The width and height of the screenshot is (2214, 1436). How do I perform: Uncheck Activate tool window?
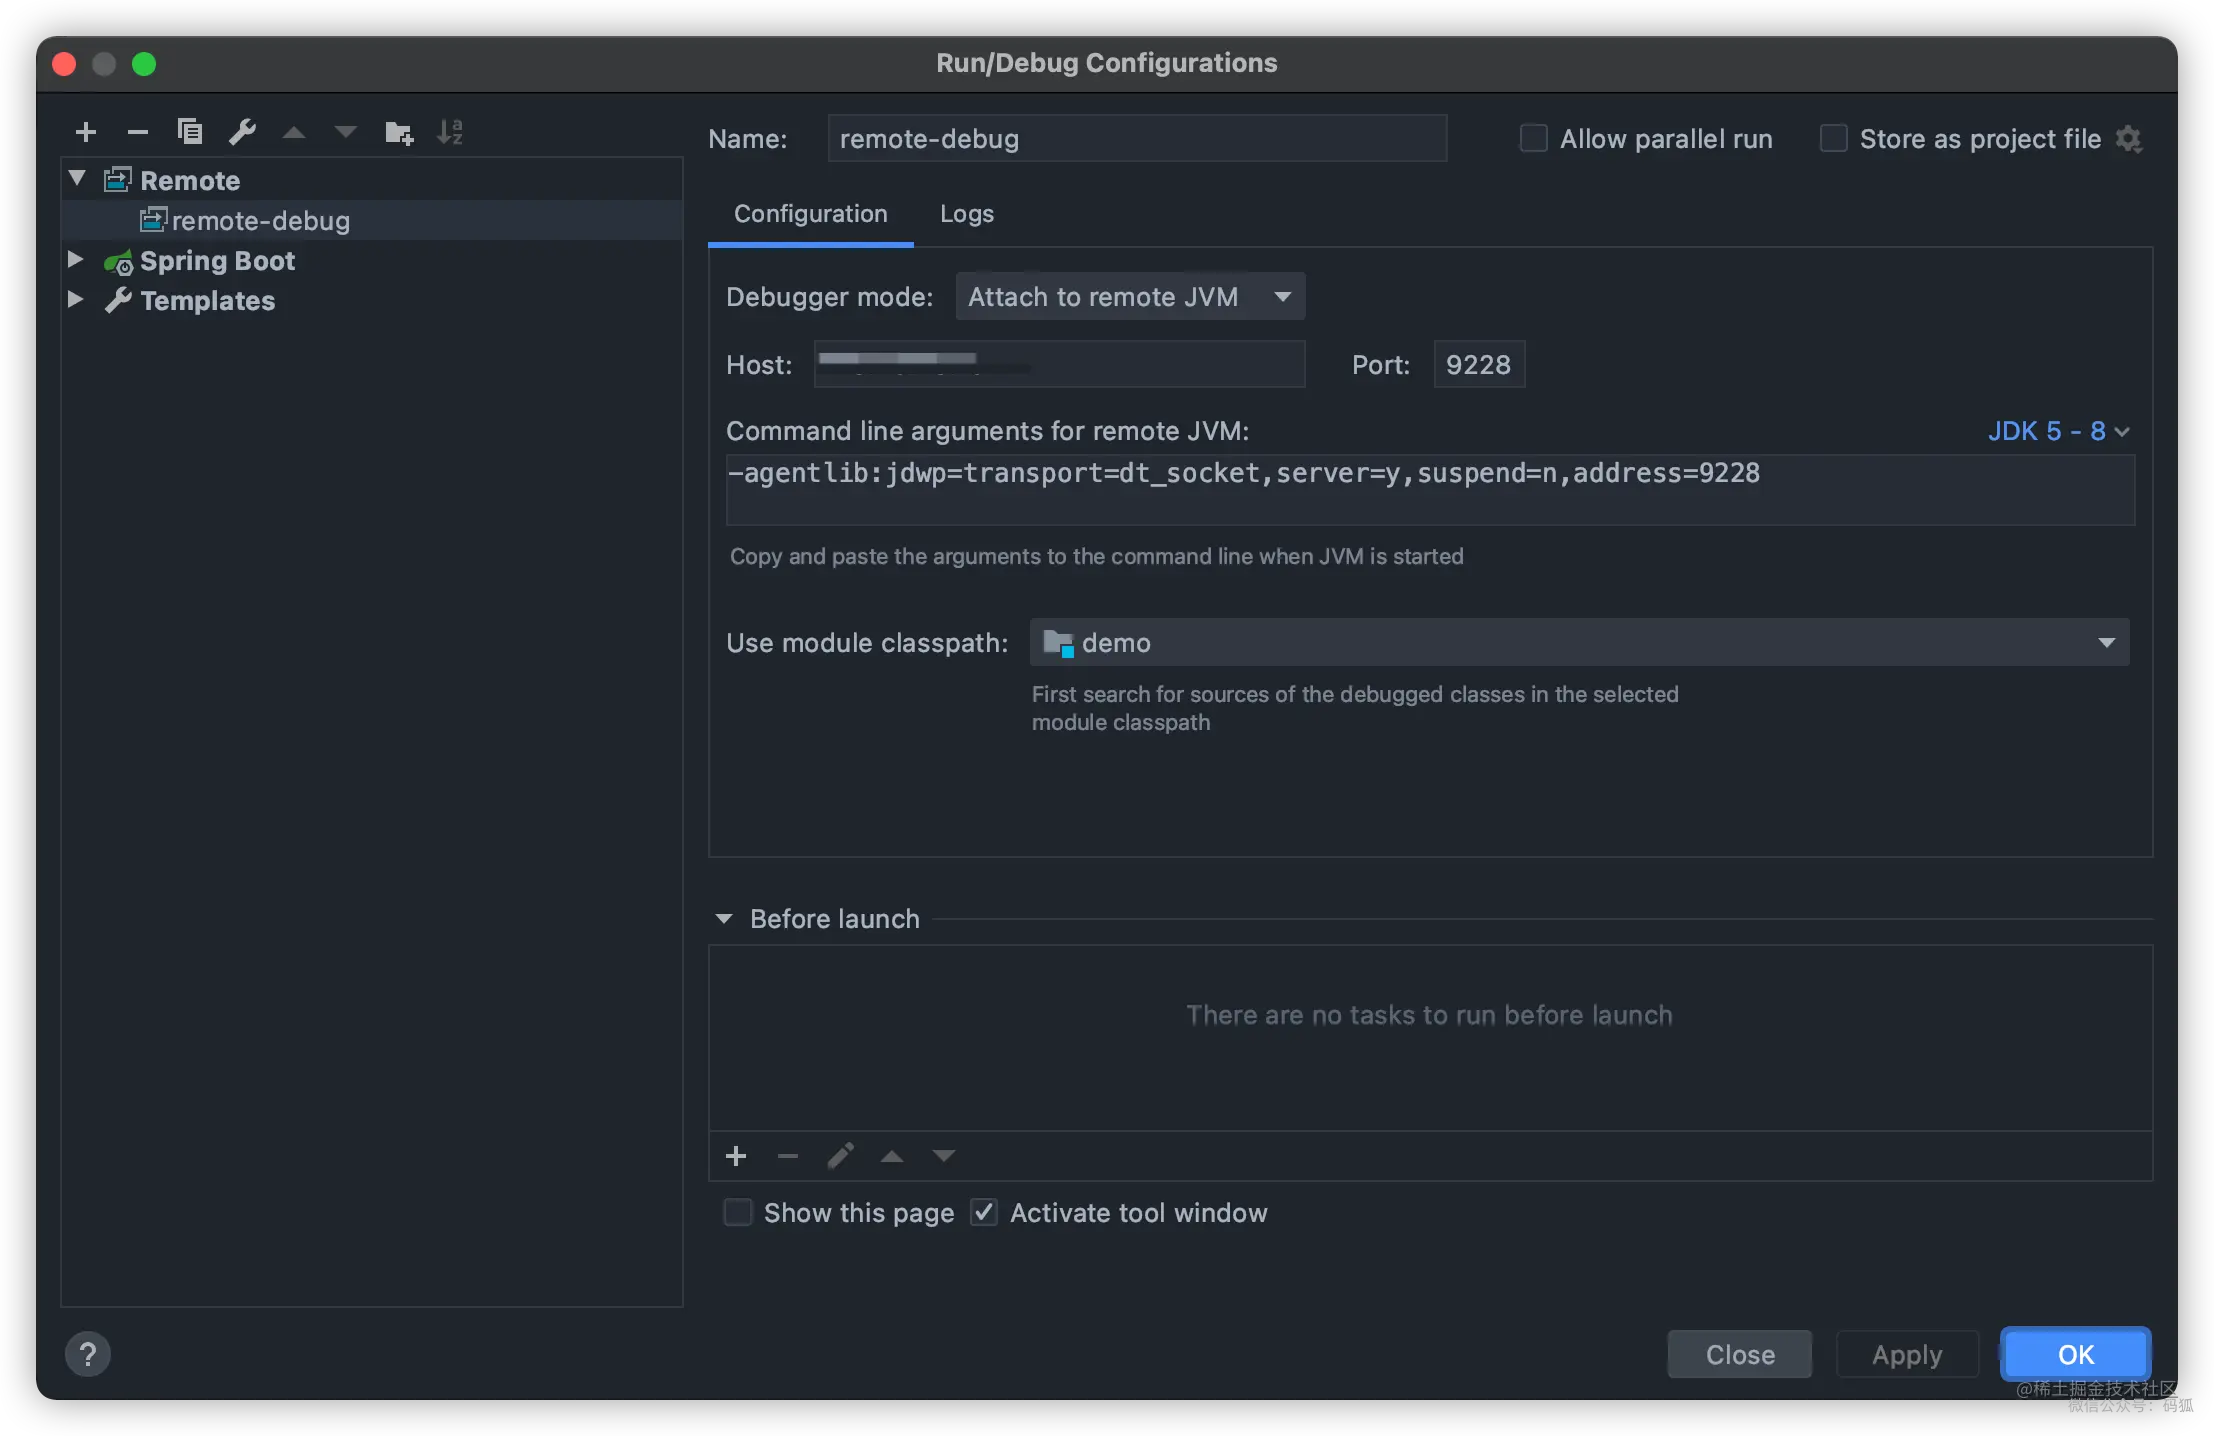[984, 1212]
